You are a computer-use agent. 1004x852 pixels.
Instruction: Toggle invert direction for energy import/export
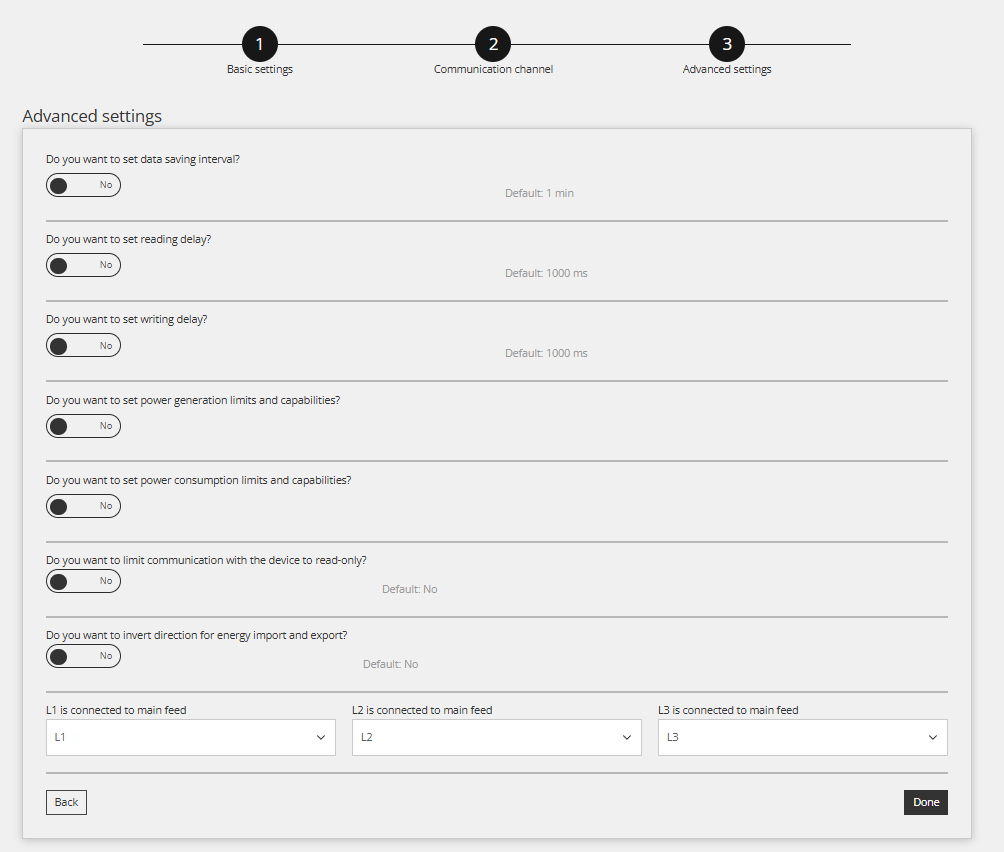pyautogui.click(x=83, y=656)
